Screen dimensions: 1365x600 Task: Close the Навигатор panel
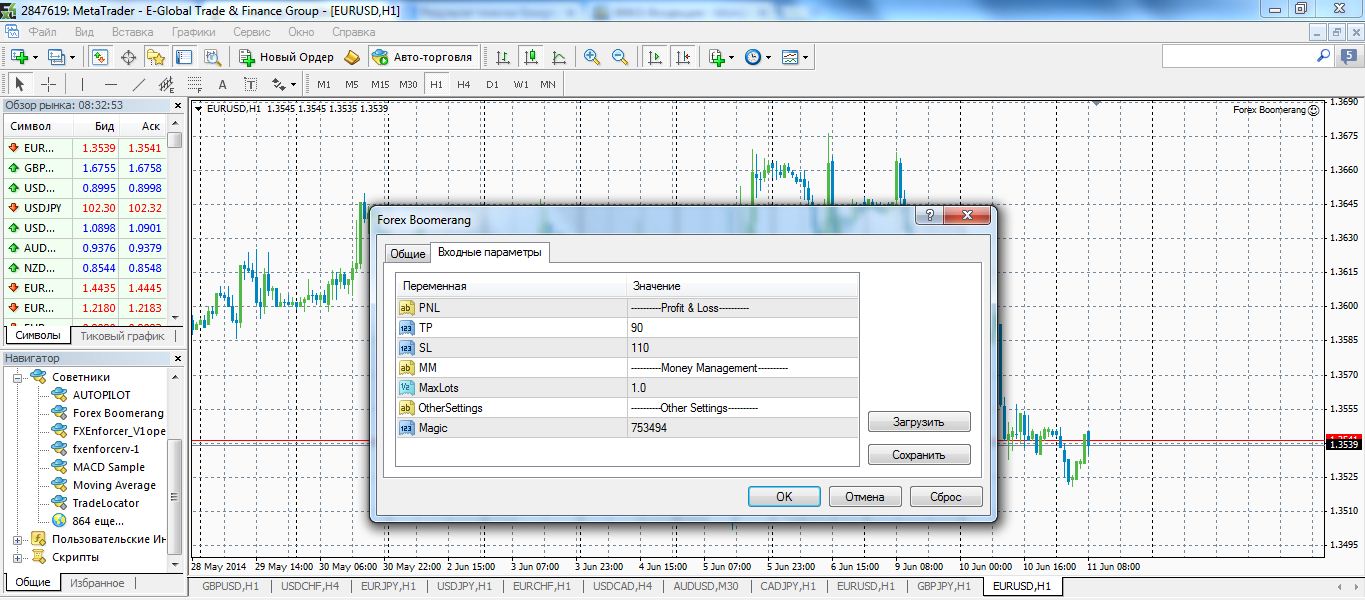tap(178, 358)
